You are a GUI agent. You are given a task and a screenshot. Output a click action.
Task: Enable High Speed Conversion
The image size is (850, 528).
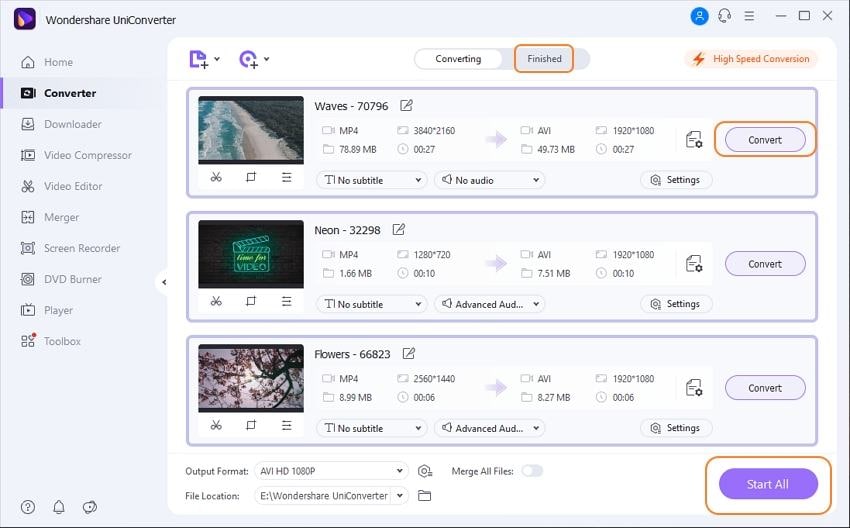click(751, 59)
